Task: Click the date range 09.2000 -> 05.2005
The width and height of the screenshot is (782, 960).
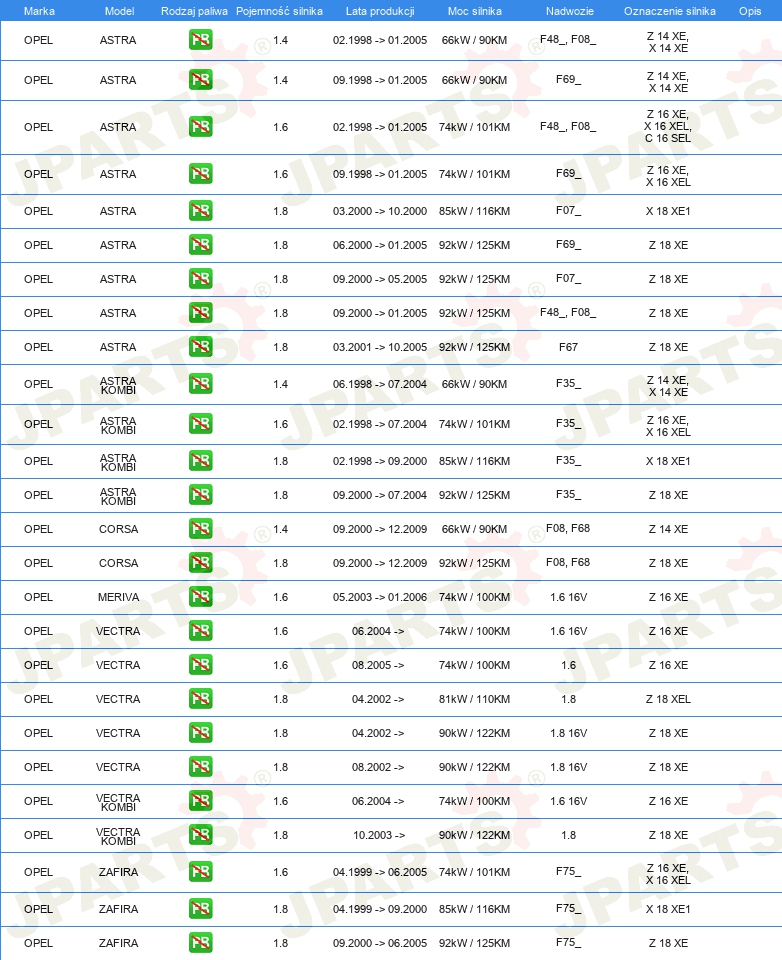Action: pos(380,279)
